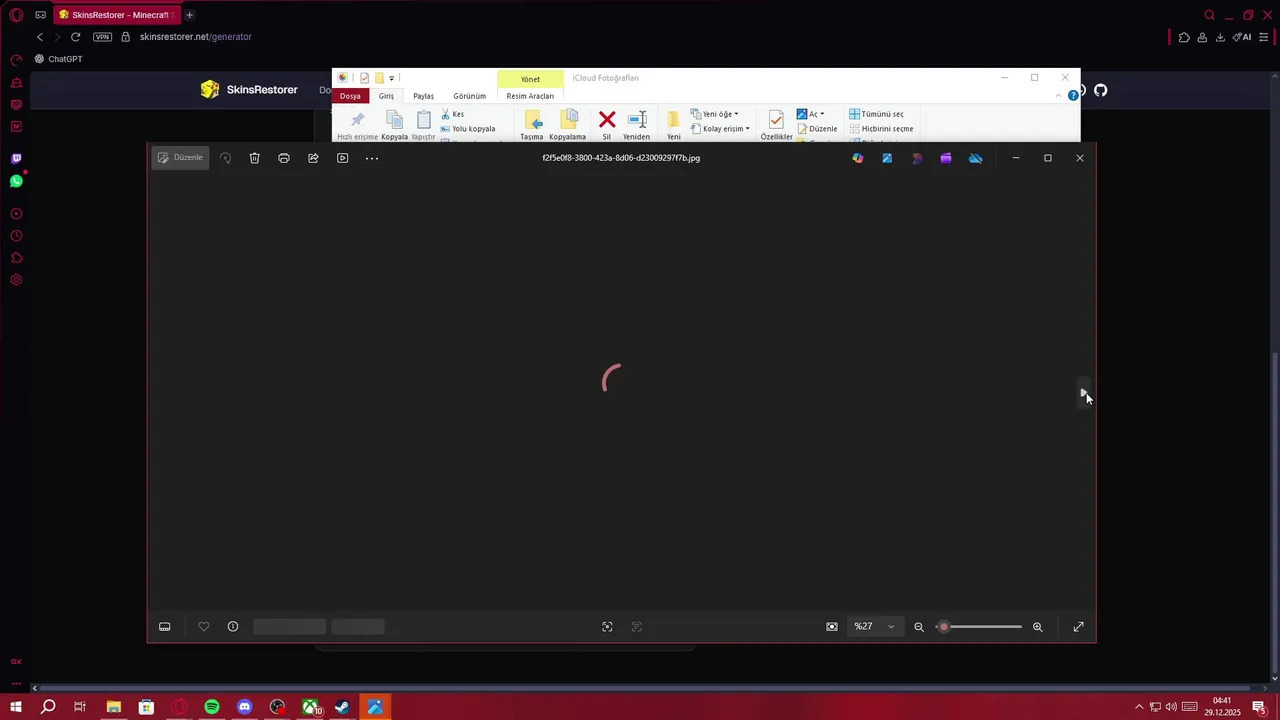Open Twitch in Opera sidebar
Screen dimensions: 1280x720
[16, 159]
